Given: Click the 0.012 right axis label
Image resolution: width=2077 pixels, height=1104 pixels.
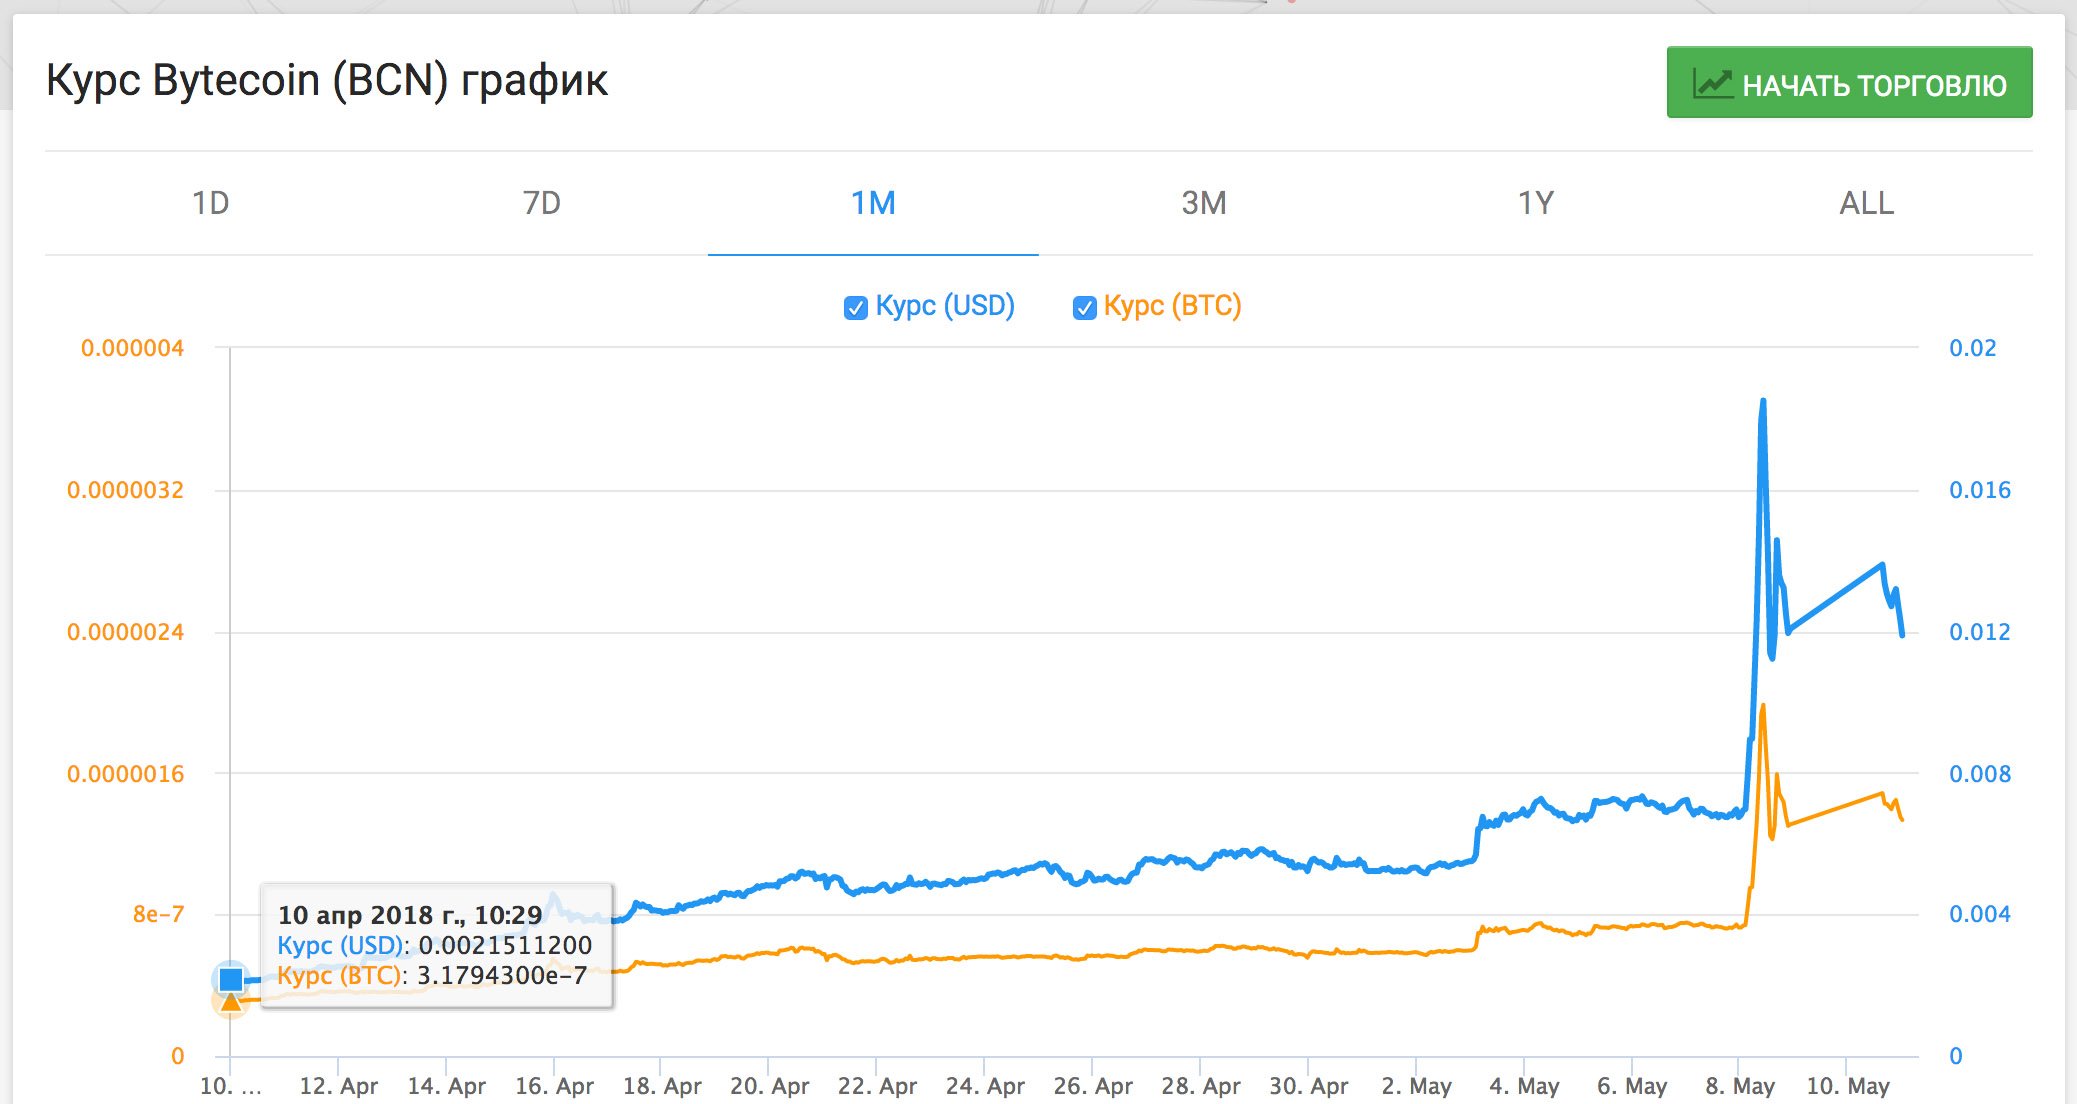Looking at the screenshot, I should click(x=1979, y=632).
